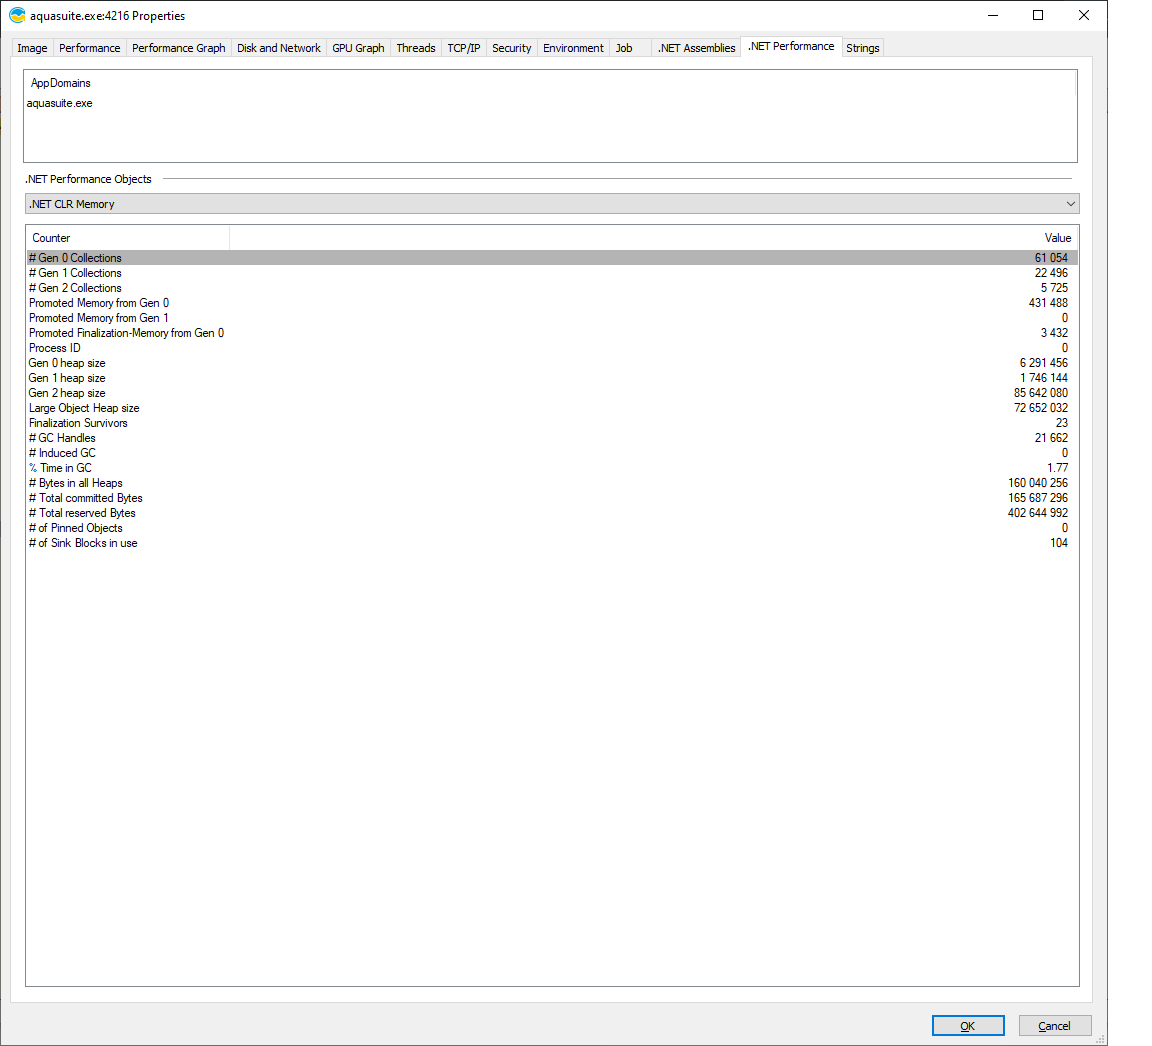Open the Performance tab
The width and height of the screenshot is (1152, 1046).
90,48
